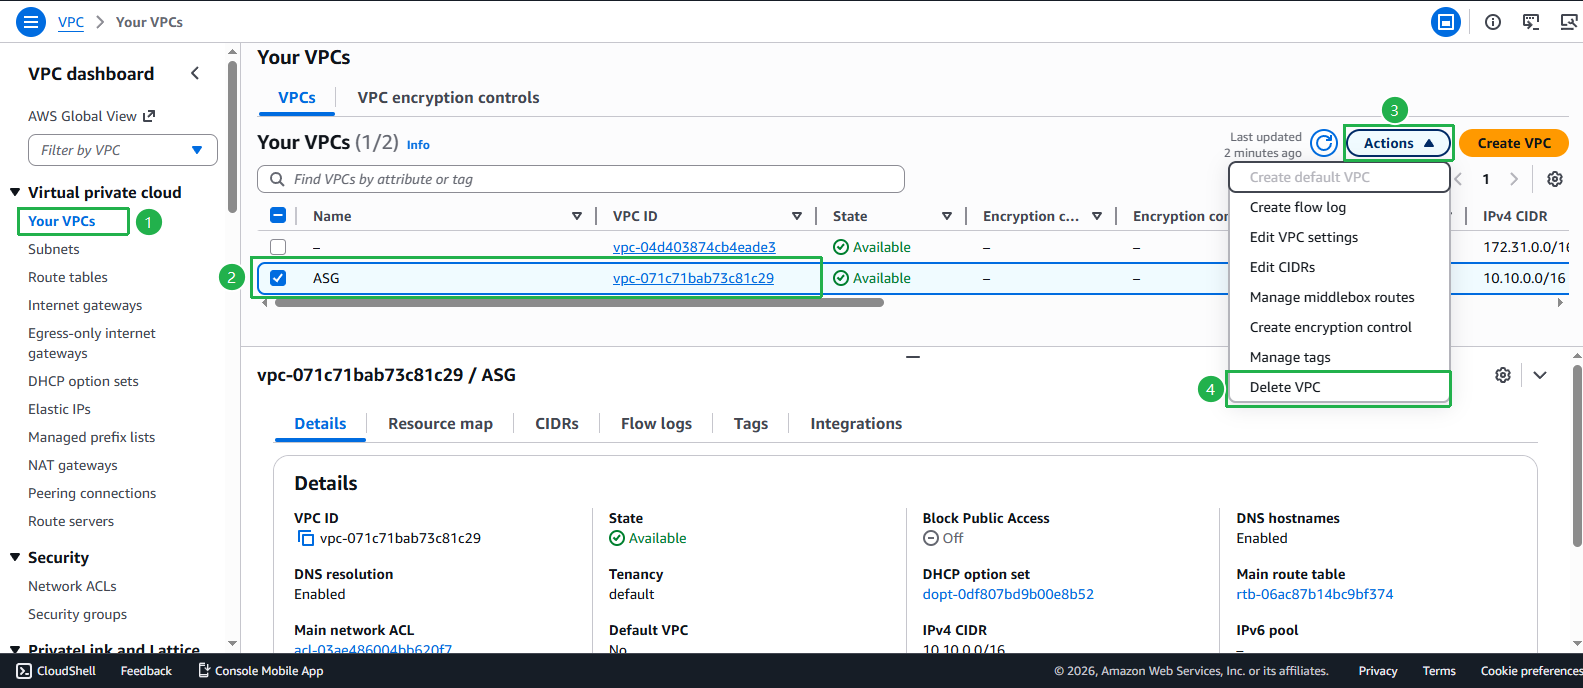This screenshot has height=688, width=1583.
Task: Sort VPCs by State column
Action: pos(947,216)
